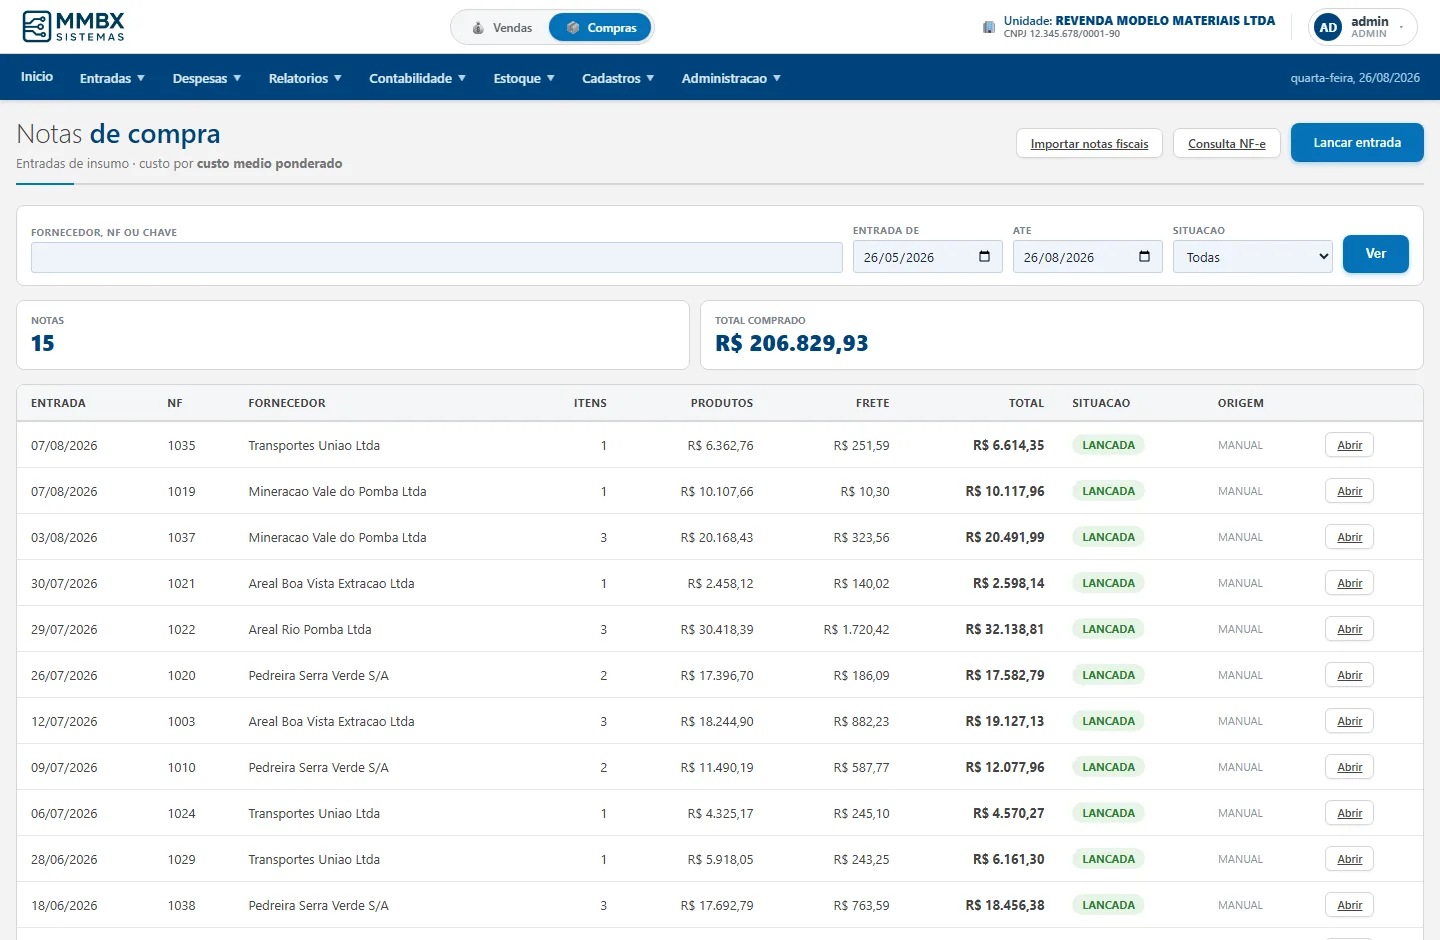The width and height of the screenshot is (1440, 940).
Task: Click Transportes Uniao Ltda in row 1029
Action: pos(314,859)
